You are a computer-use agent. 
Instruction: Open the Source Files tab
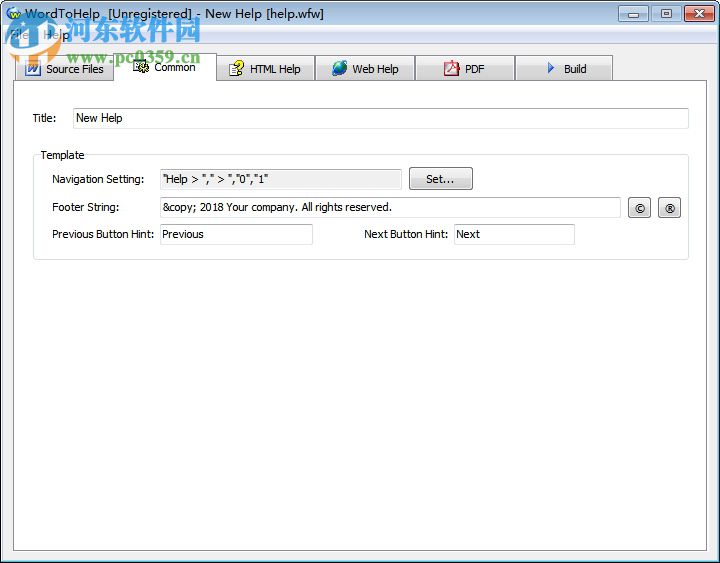pyautogui.click(x=65, y=69)
